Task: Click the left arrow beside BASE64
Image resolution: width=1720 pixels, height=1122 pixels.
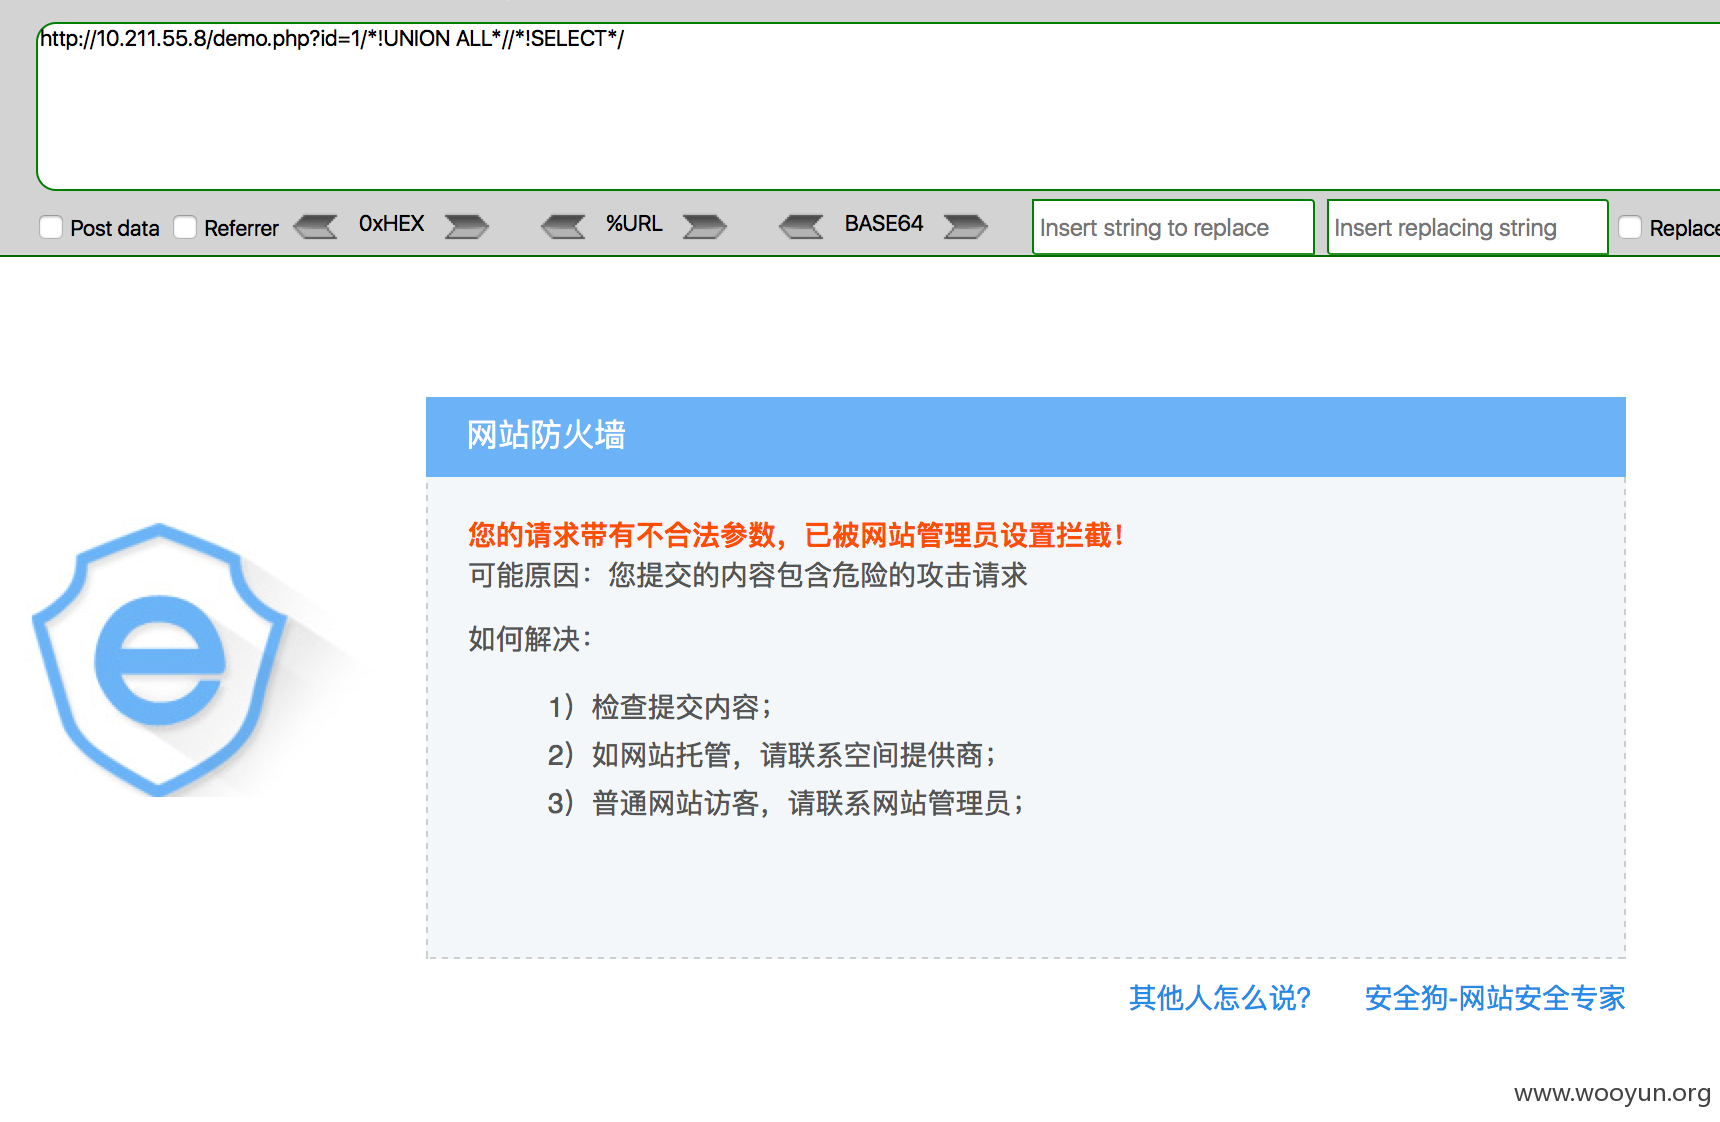Action: [802, 226]
